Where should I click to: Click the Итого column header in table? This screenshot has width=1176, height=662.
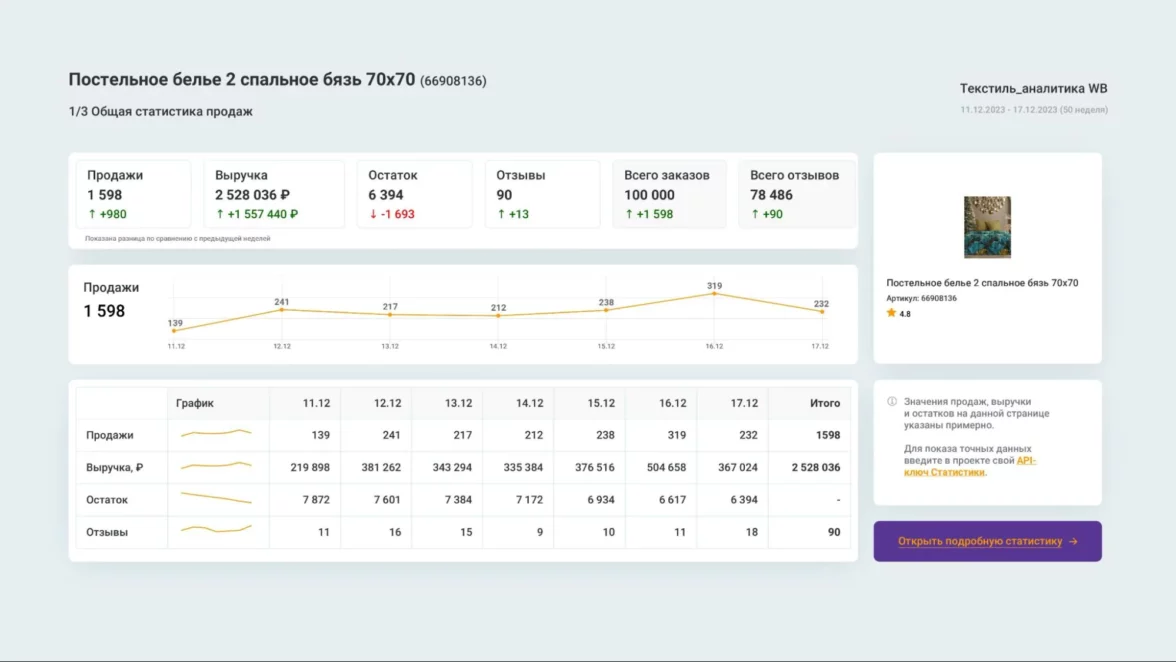point(824,403)
